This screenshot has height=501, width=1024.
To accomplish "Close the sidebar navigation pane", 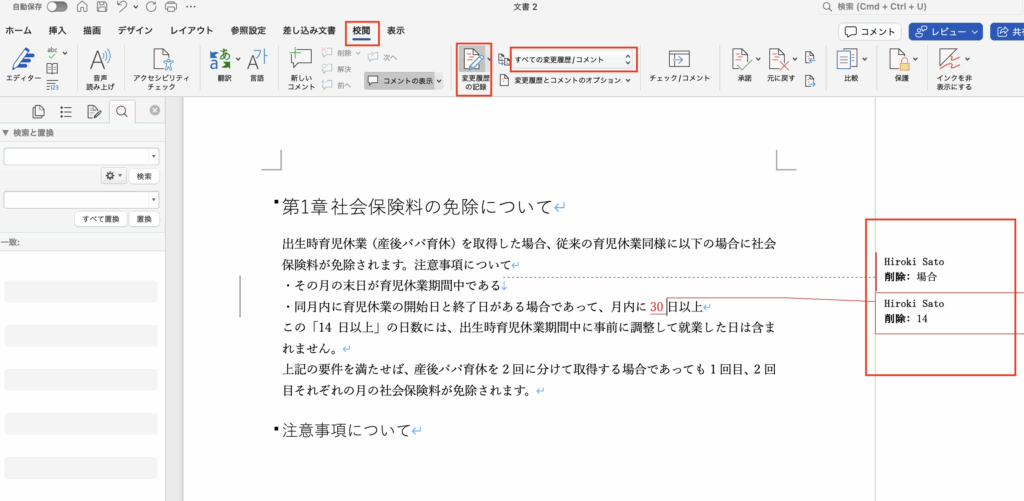I will click(x=155, y=111).
